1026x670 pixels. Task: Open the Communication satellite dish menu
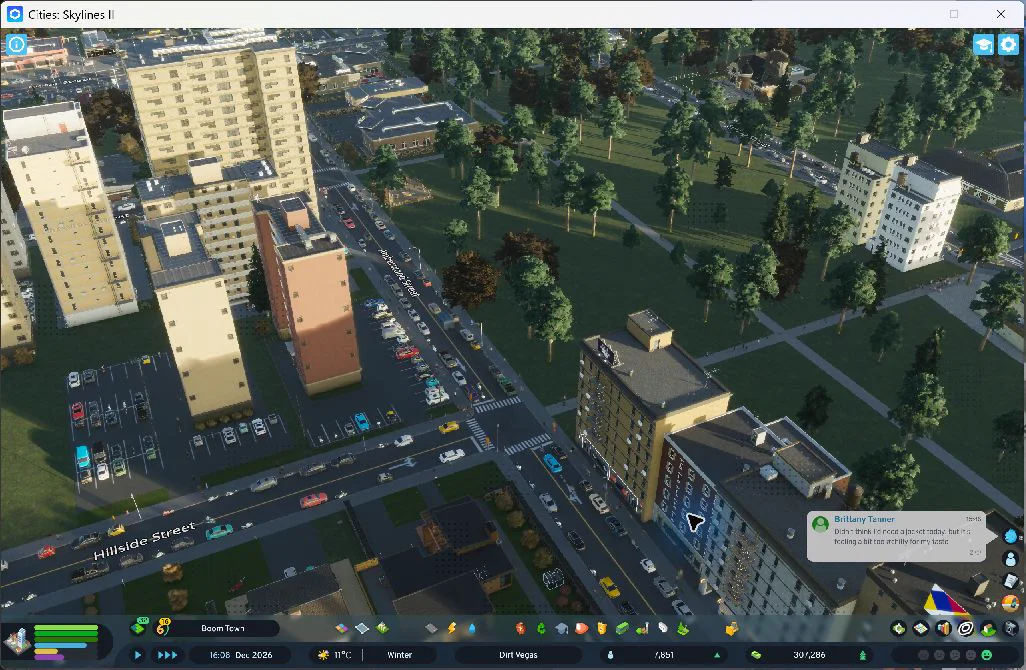click(663, 628)
